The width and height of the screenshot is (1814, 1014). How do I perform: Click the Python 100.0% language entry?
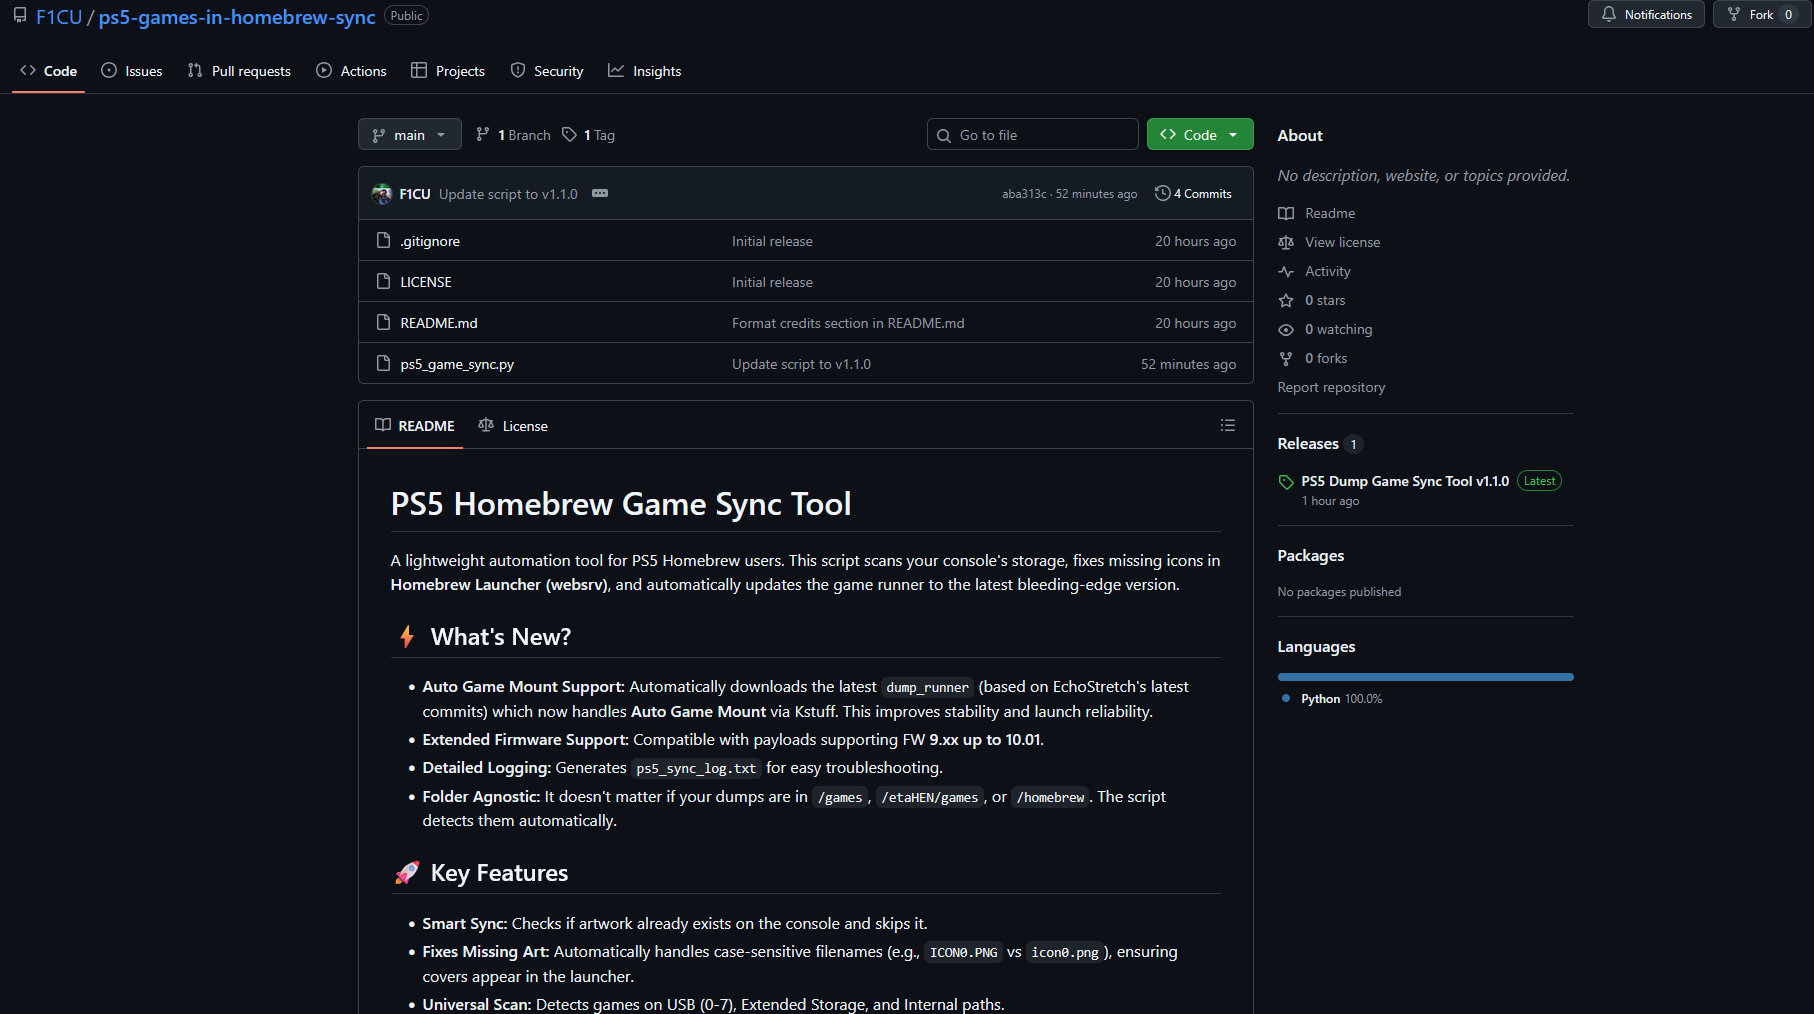(x=1332, y=699)
